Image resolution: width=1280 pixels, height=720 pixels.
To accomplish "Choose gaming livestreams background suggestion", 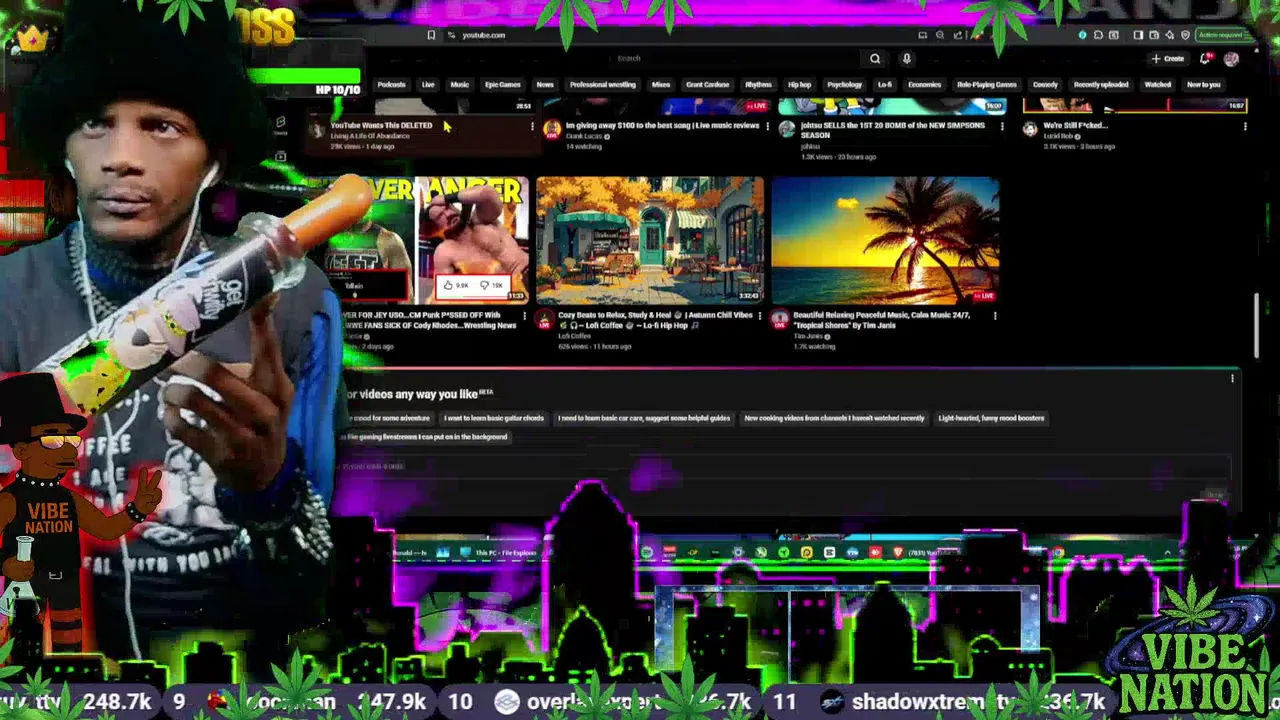I will pyautogui.click(x=427, y=437).
